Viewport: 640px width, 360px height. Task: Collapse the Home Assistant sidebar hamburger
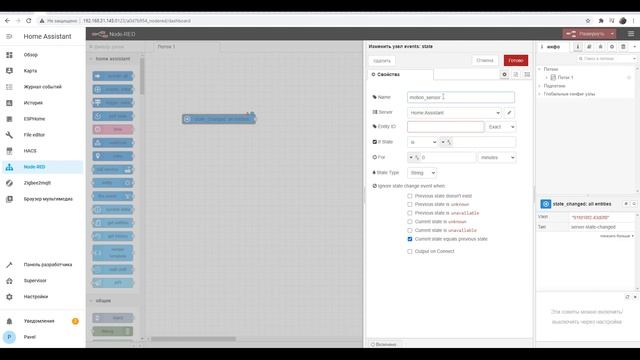[9, 36]
